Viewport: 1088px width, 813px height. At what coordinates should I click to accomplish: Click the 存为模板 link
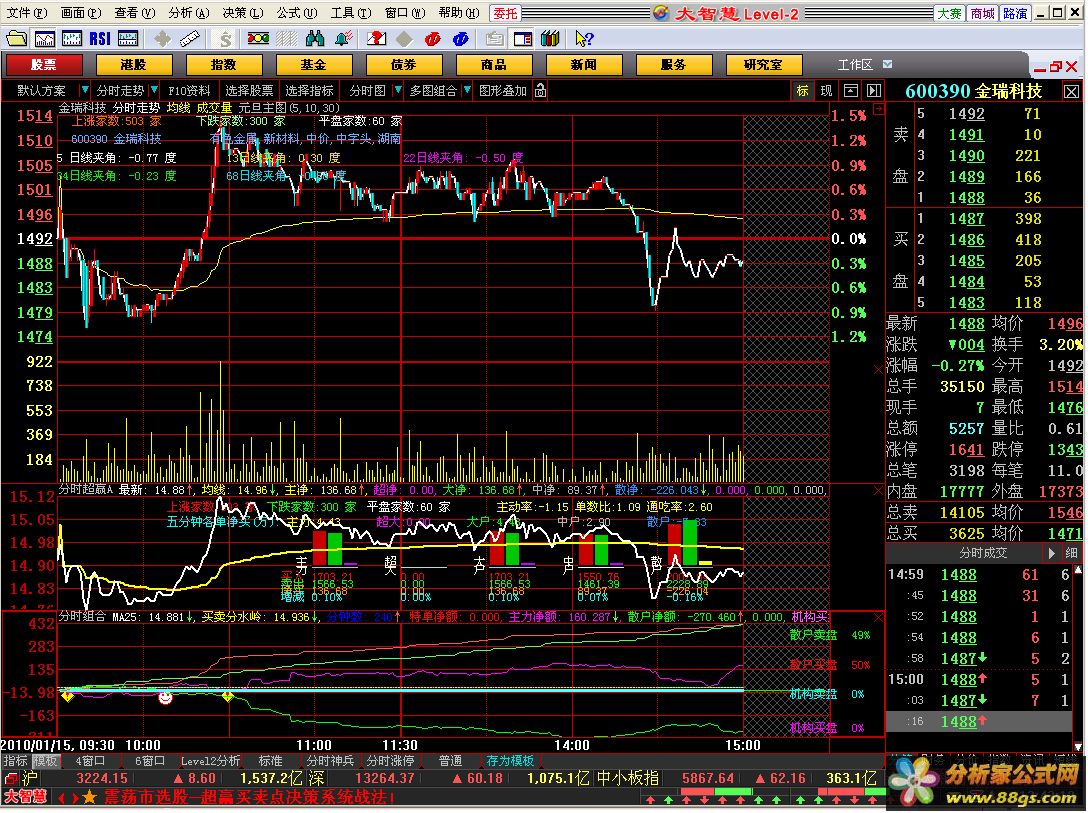[510, 761]
